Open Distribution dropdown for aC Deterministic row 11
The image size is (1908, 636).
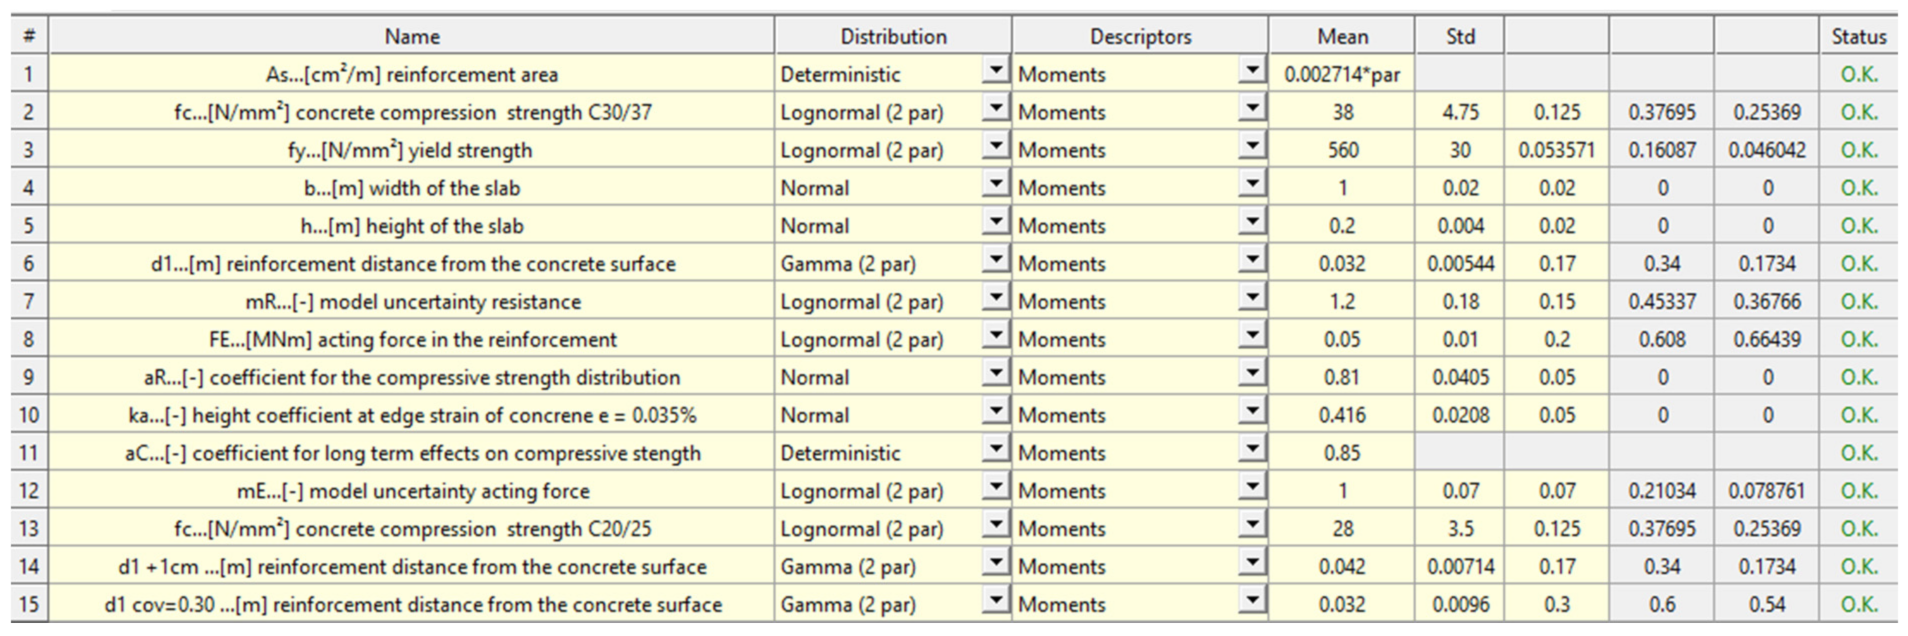(995, 451)
